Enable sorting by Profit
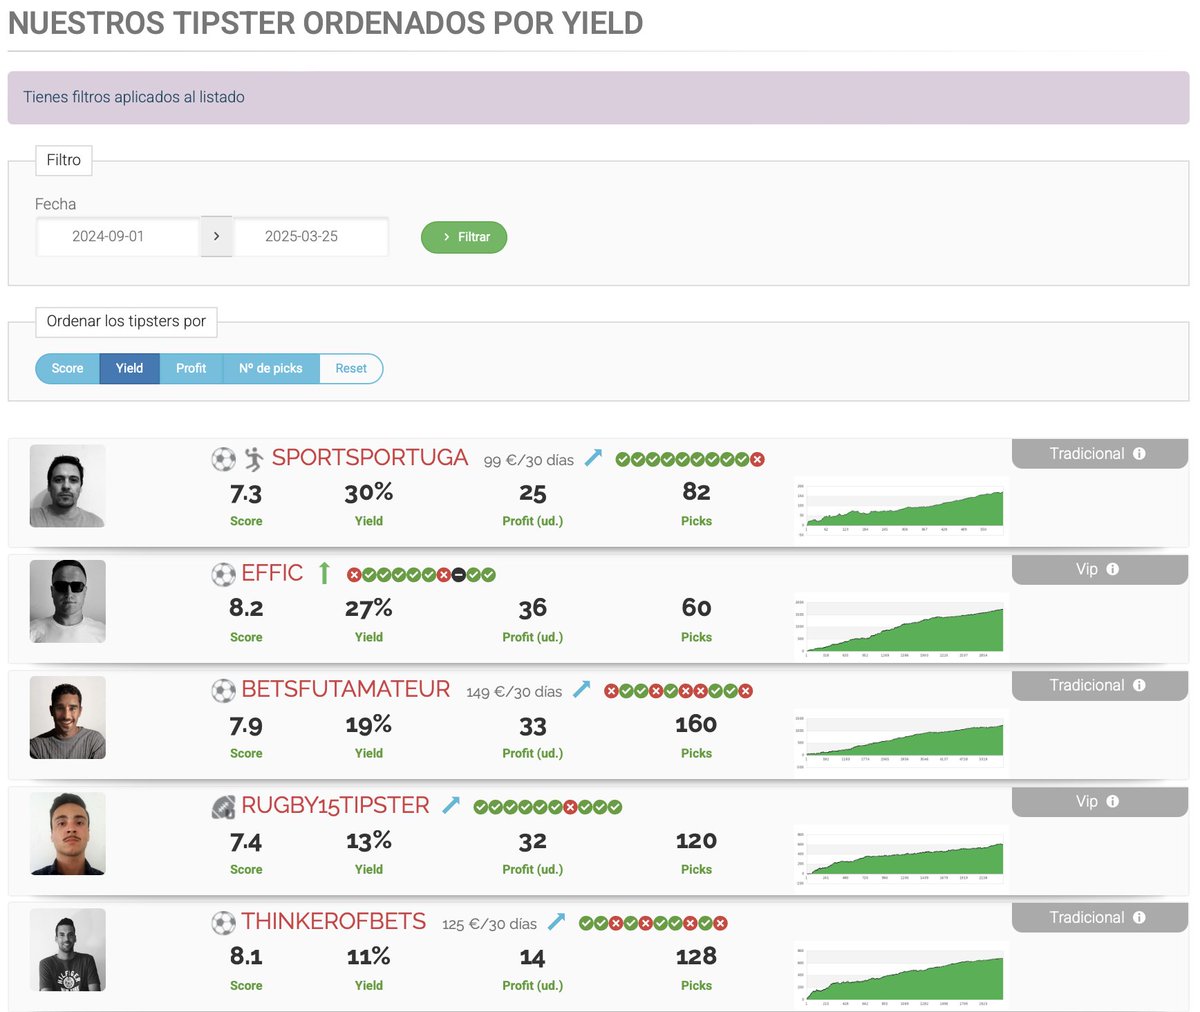Image resolution: width=1200 pixels, height=1012 pixels. pos(191,368)
